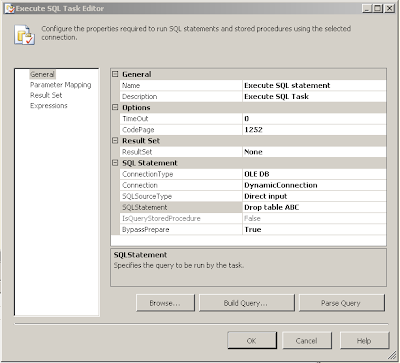Edit the CodePage value 1252

314,130
